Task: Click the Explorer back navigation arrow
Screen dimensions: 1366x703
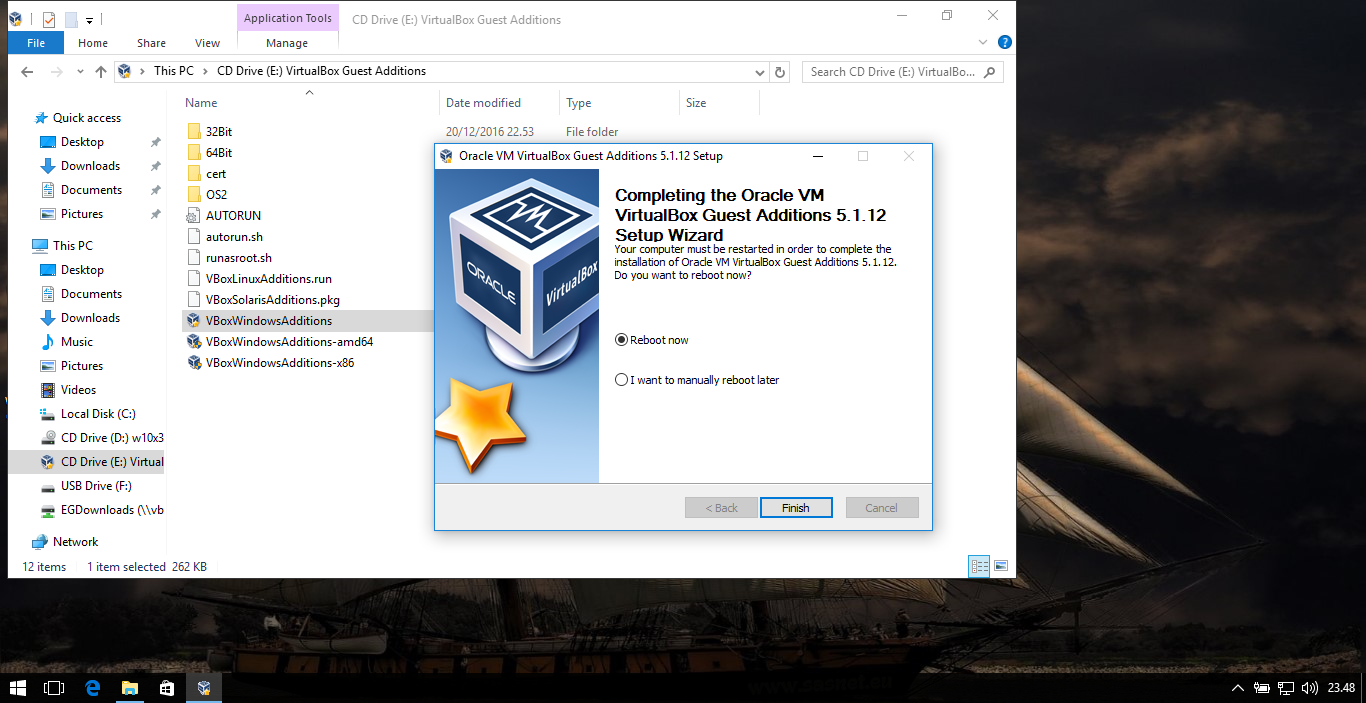Action: point(27,72)
